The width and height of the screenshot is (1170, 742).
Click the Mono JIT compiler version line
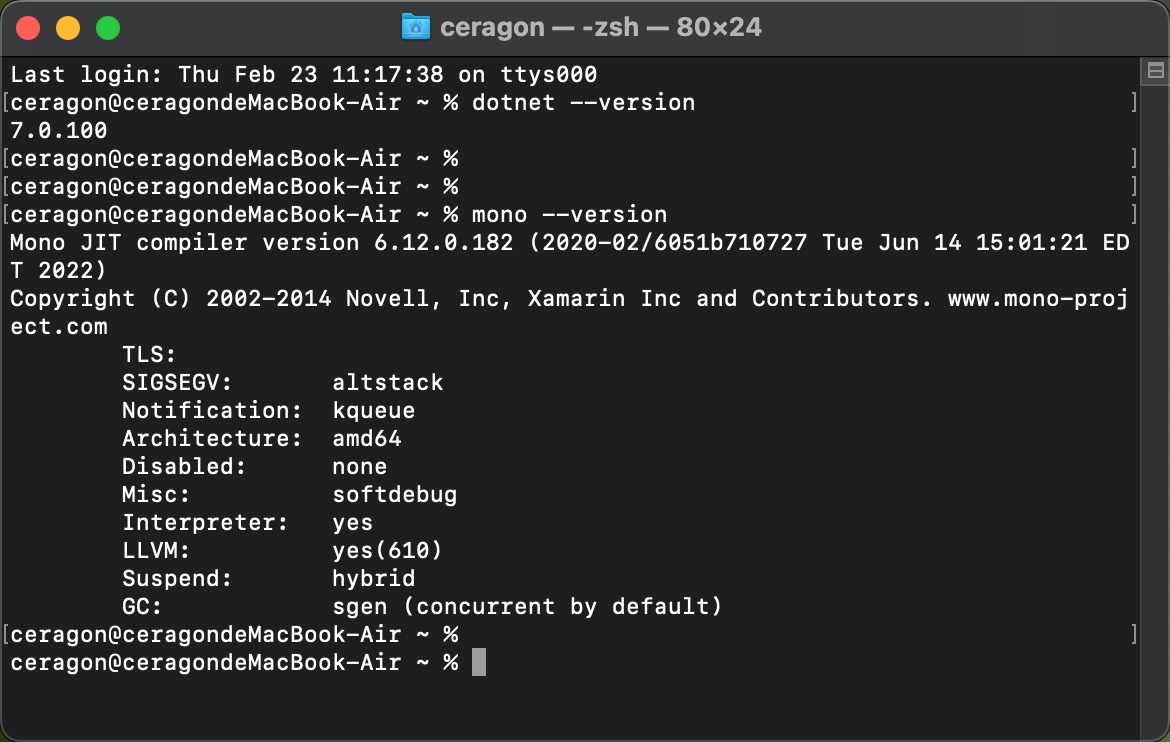tap(400, 242)
